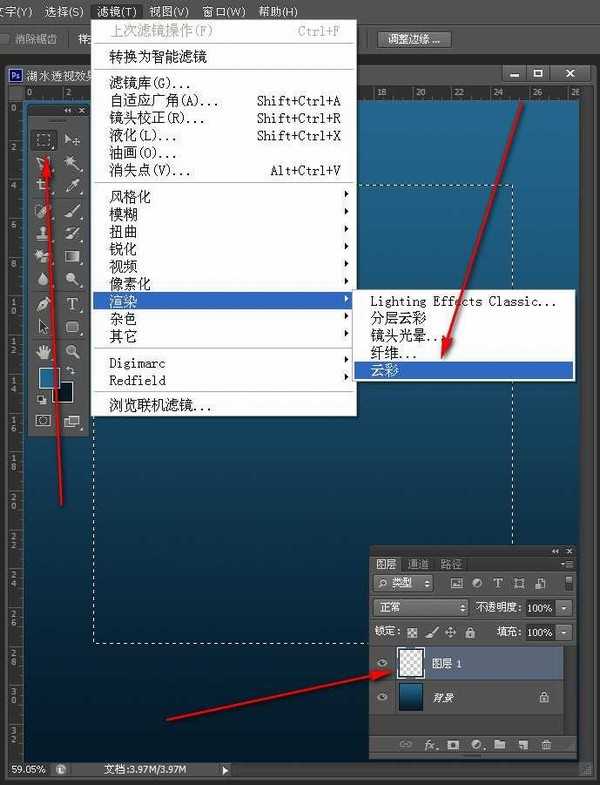Image resolution: width=600 pixels, height=785 pixels.
Task: Switch to the 路径 tab
Action: (x=451, y=564)
